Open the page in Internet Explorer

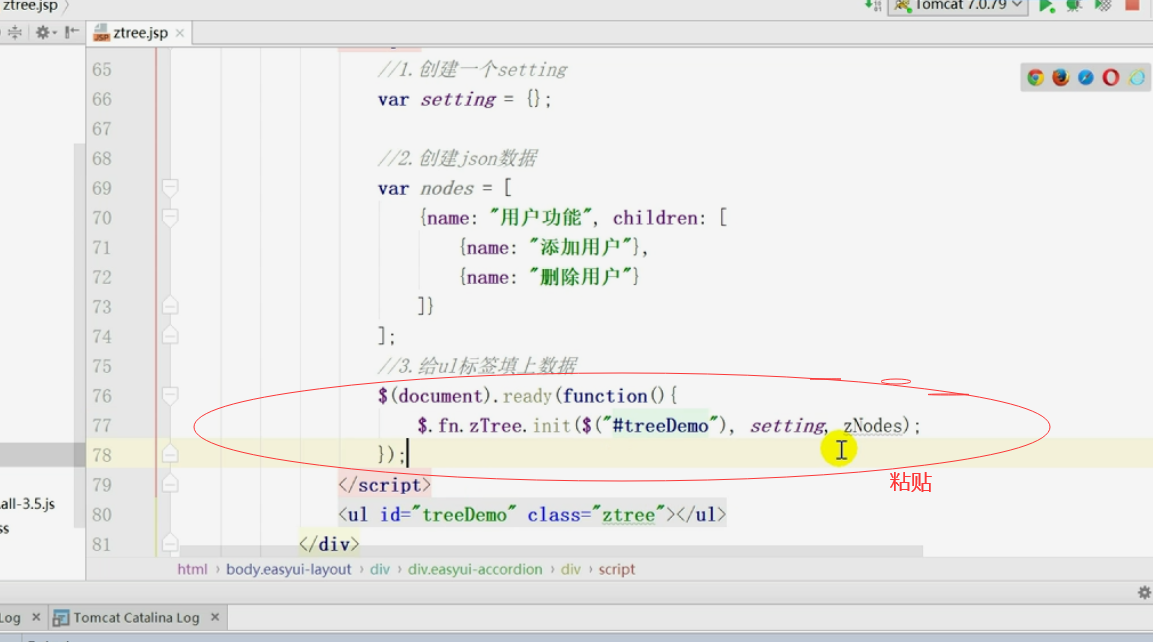(1136, 77)
